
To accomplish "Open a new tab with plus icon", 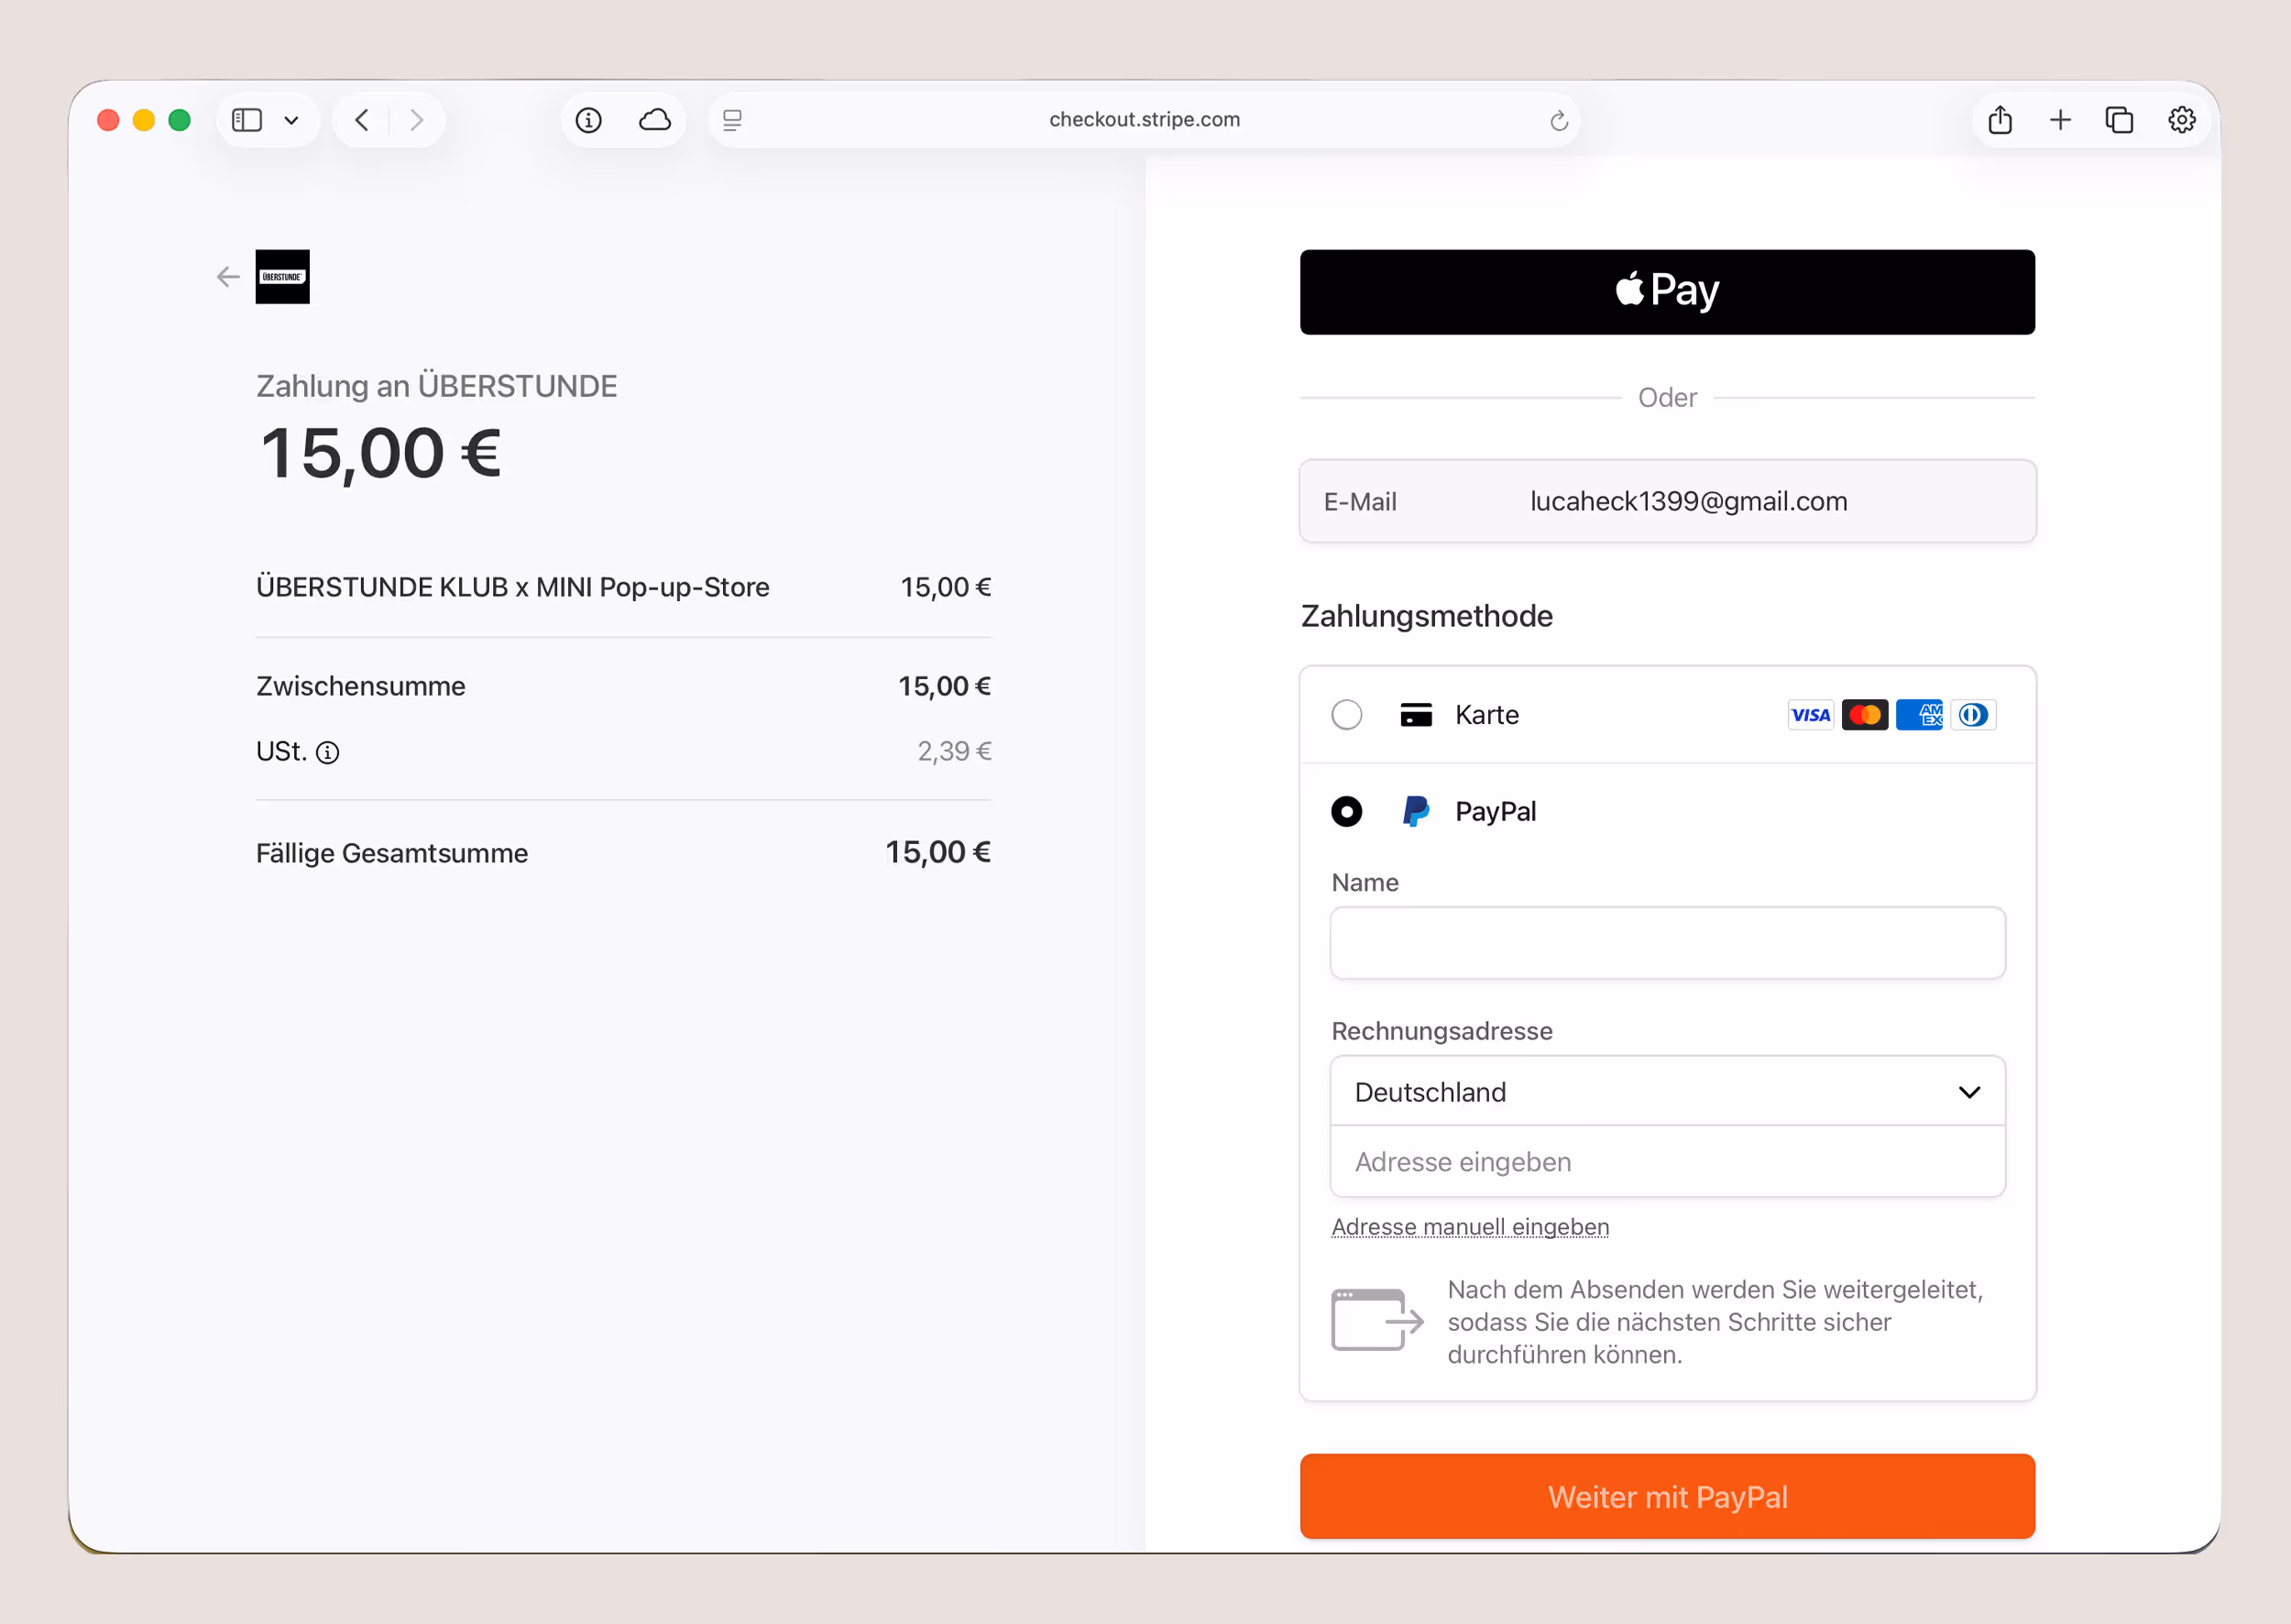I will pyautogui.click(x=2060, y=120).
